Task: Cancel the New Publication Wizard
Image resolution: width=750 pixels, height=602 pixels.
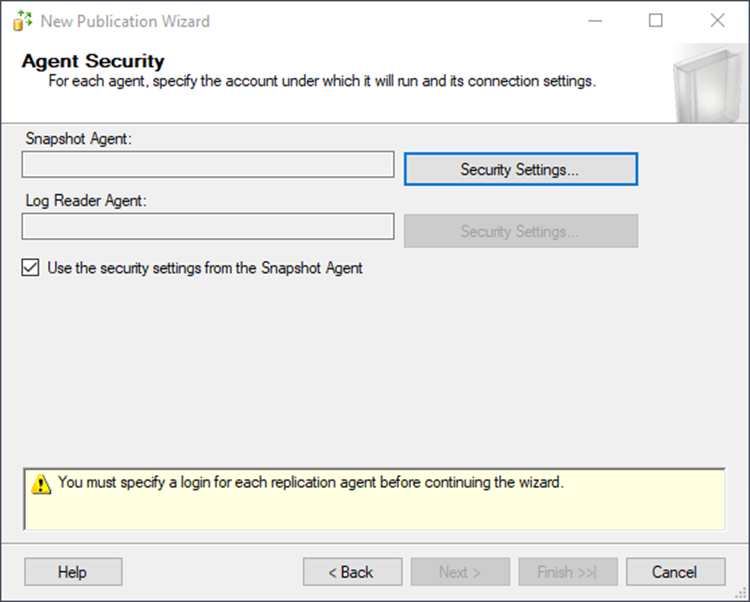Action: coord(675,572)
